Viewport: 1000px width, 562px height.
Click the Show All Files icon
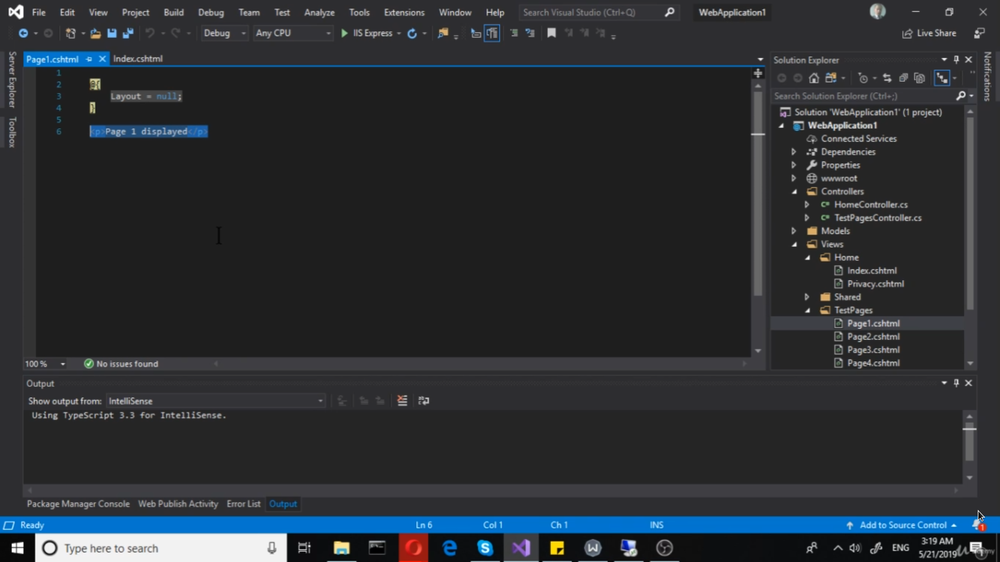tap(919, 78)
